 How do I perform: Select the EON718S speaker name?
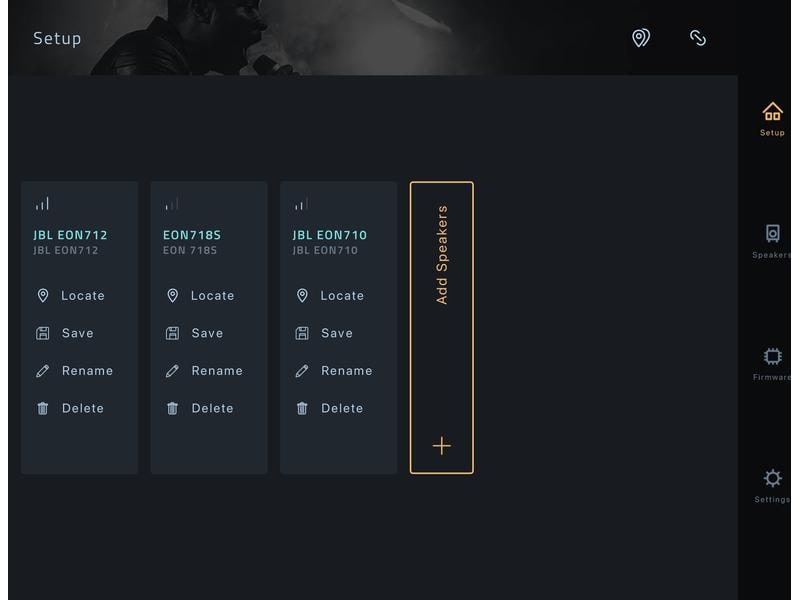(x=192, y=235)
